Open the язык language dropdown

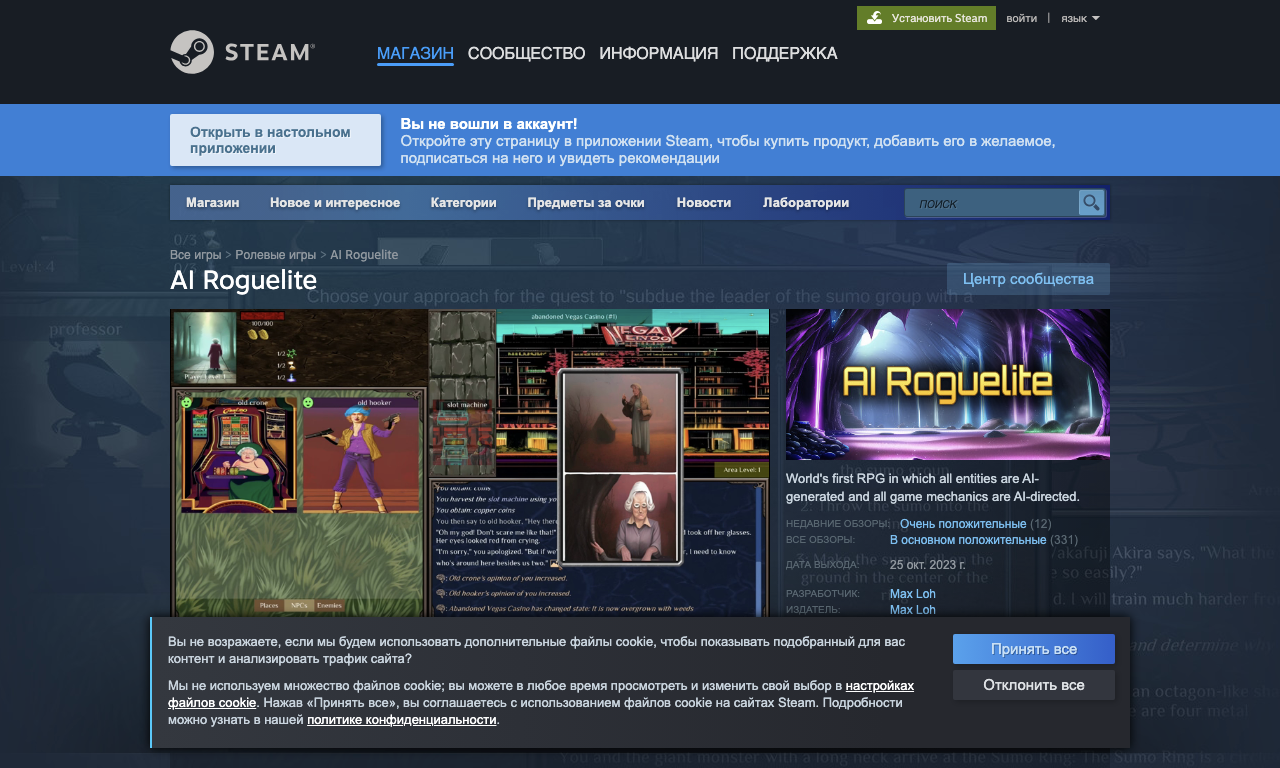tap(1080, 18)
